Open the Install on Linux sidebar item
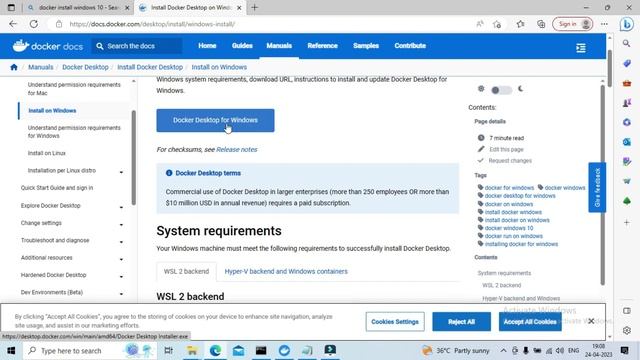This screenshot has height=360, width=640. (47, 153)
